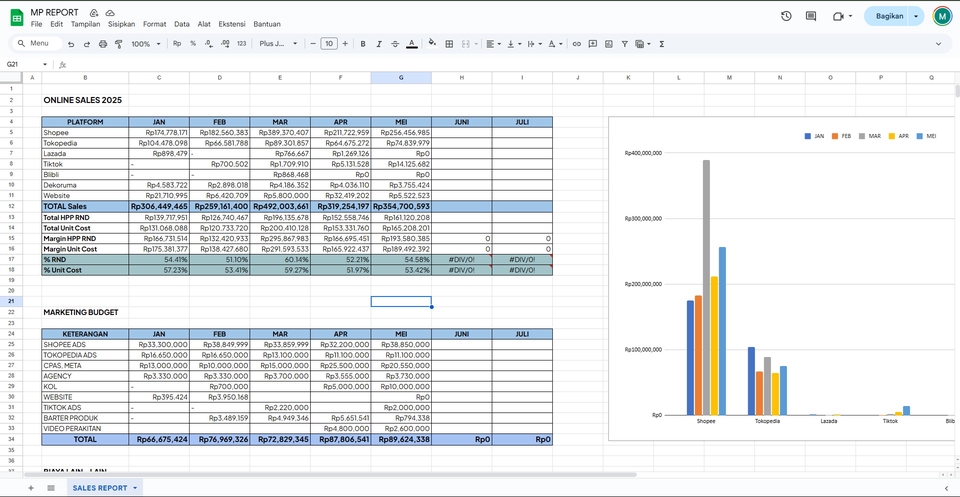Open the text color picker

(x=411, y=44)
